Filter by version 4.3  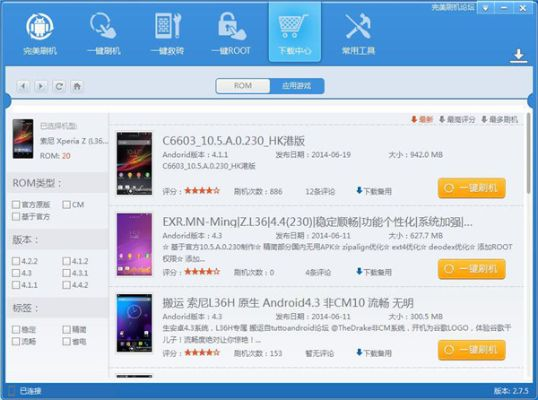(x=16, y=273)
